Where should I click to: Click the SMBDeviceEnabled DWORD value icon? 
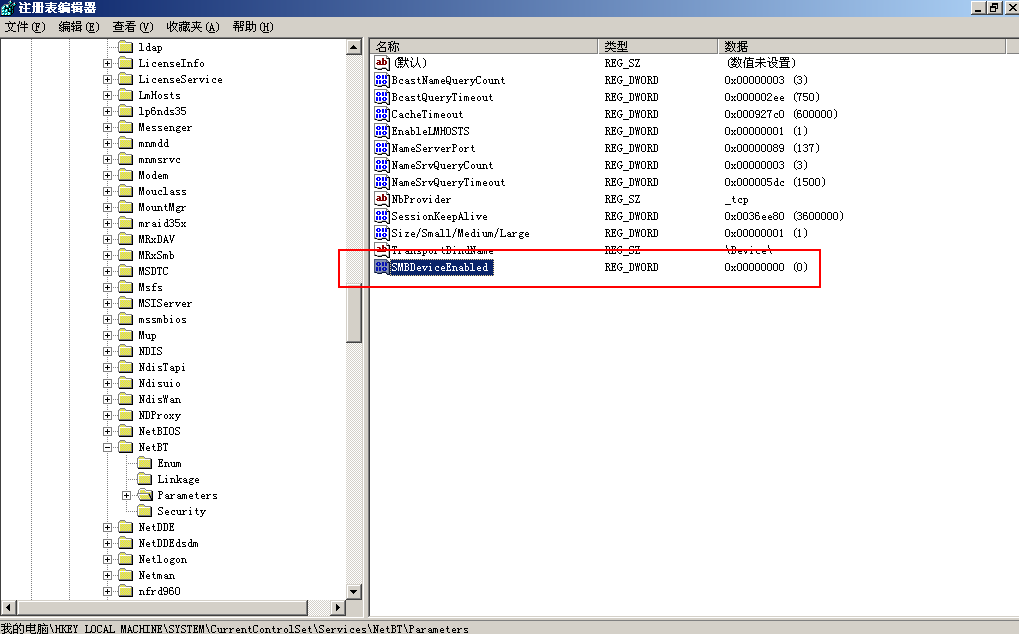(x=381, y=267)
